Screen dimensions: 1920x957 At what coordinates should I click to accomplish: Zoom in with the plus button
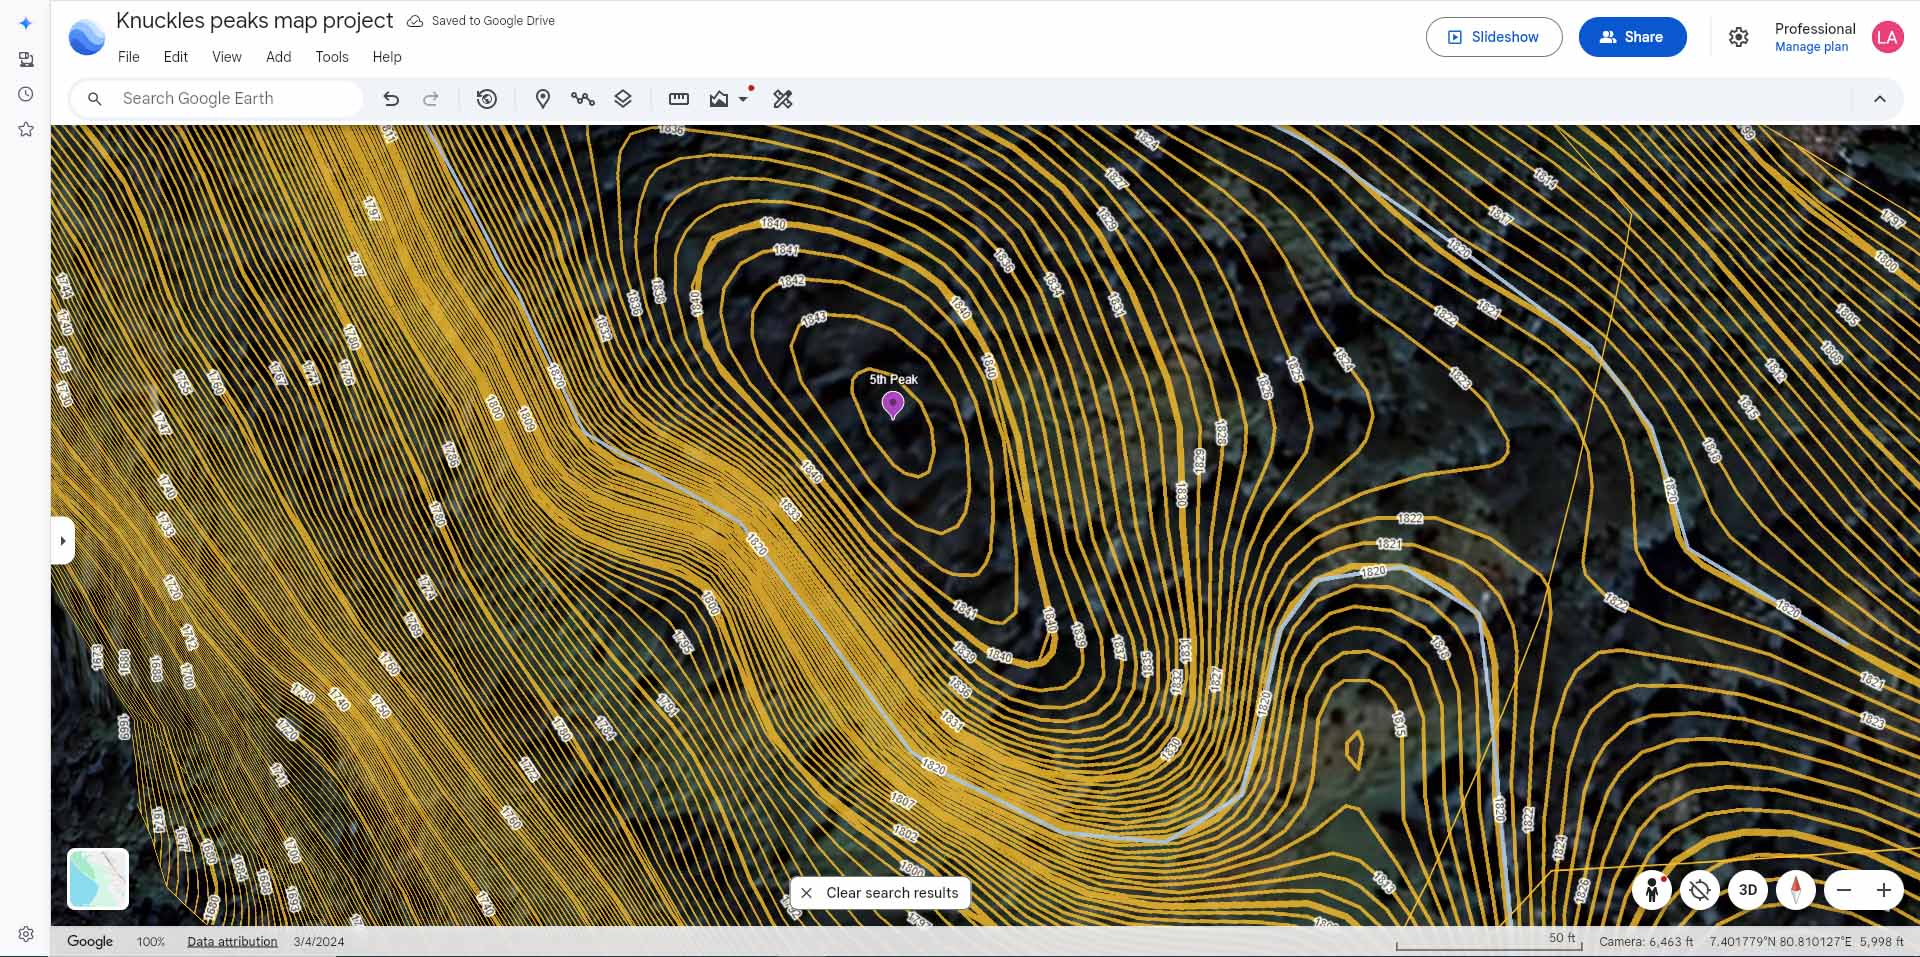coord(1884,890)
